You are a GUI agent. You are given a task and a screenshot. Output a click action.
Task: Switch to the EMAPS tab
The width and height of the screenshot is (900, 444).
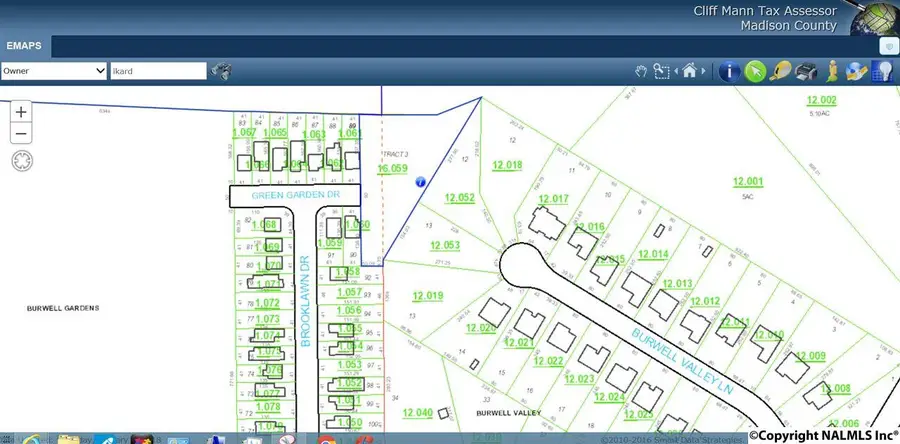coord(23,46)
